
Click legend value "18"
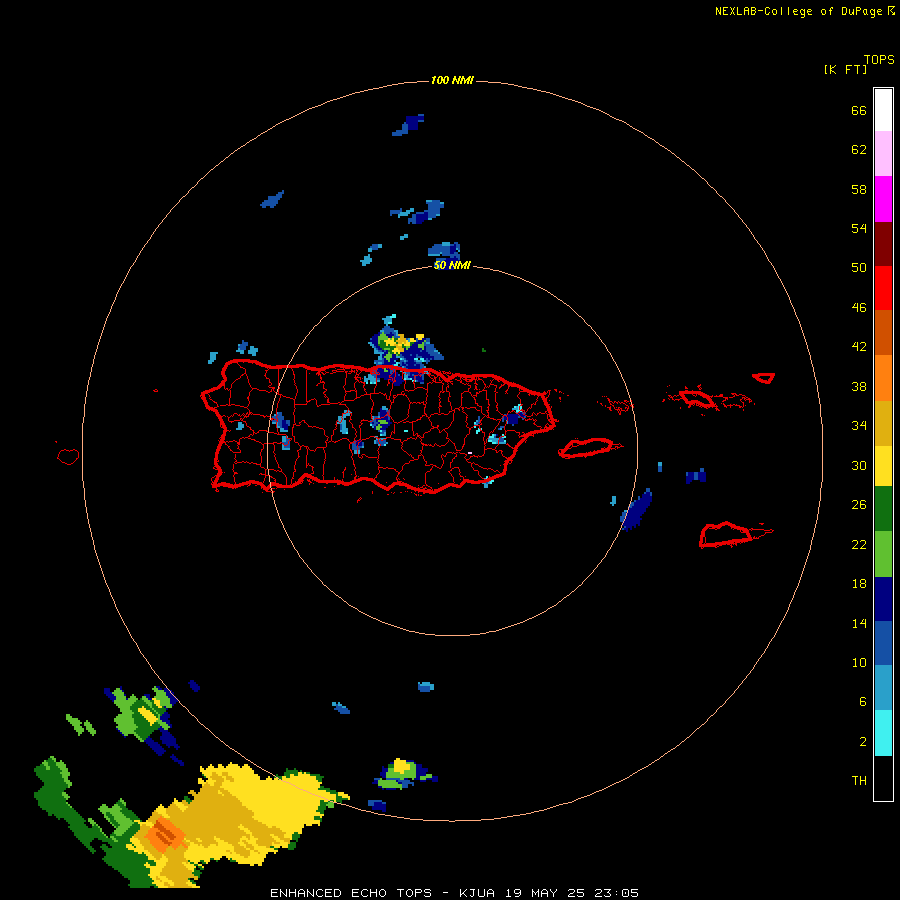(859, 584)
